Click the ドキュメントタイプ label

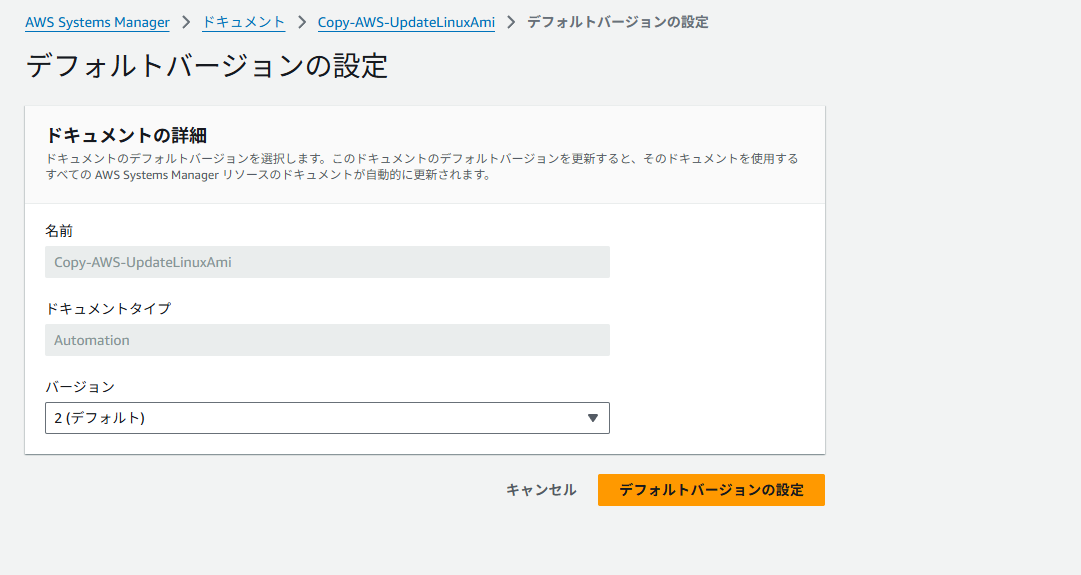pos(108,309)
